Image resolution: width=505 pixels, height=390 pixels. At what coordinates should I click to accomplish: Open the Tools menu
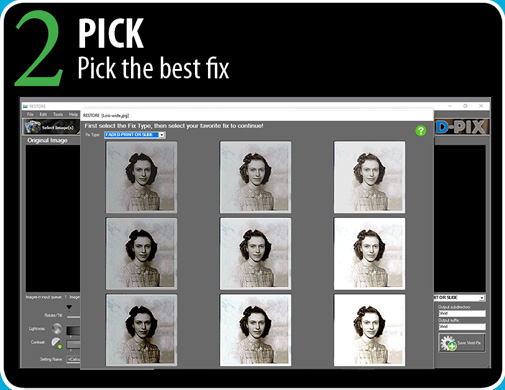pyautogui.click(x=58, y=114)
